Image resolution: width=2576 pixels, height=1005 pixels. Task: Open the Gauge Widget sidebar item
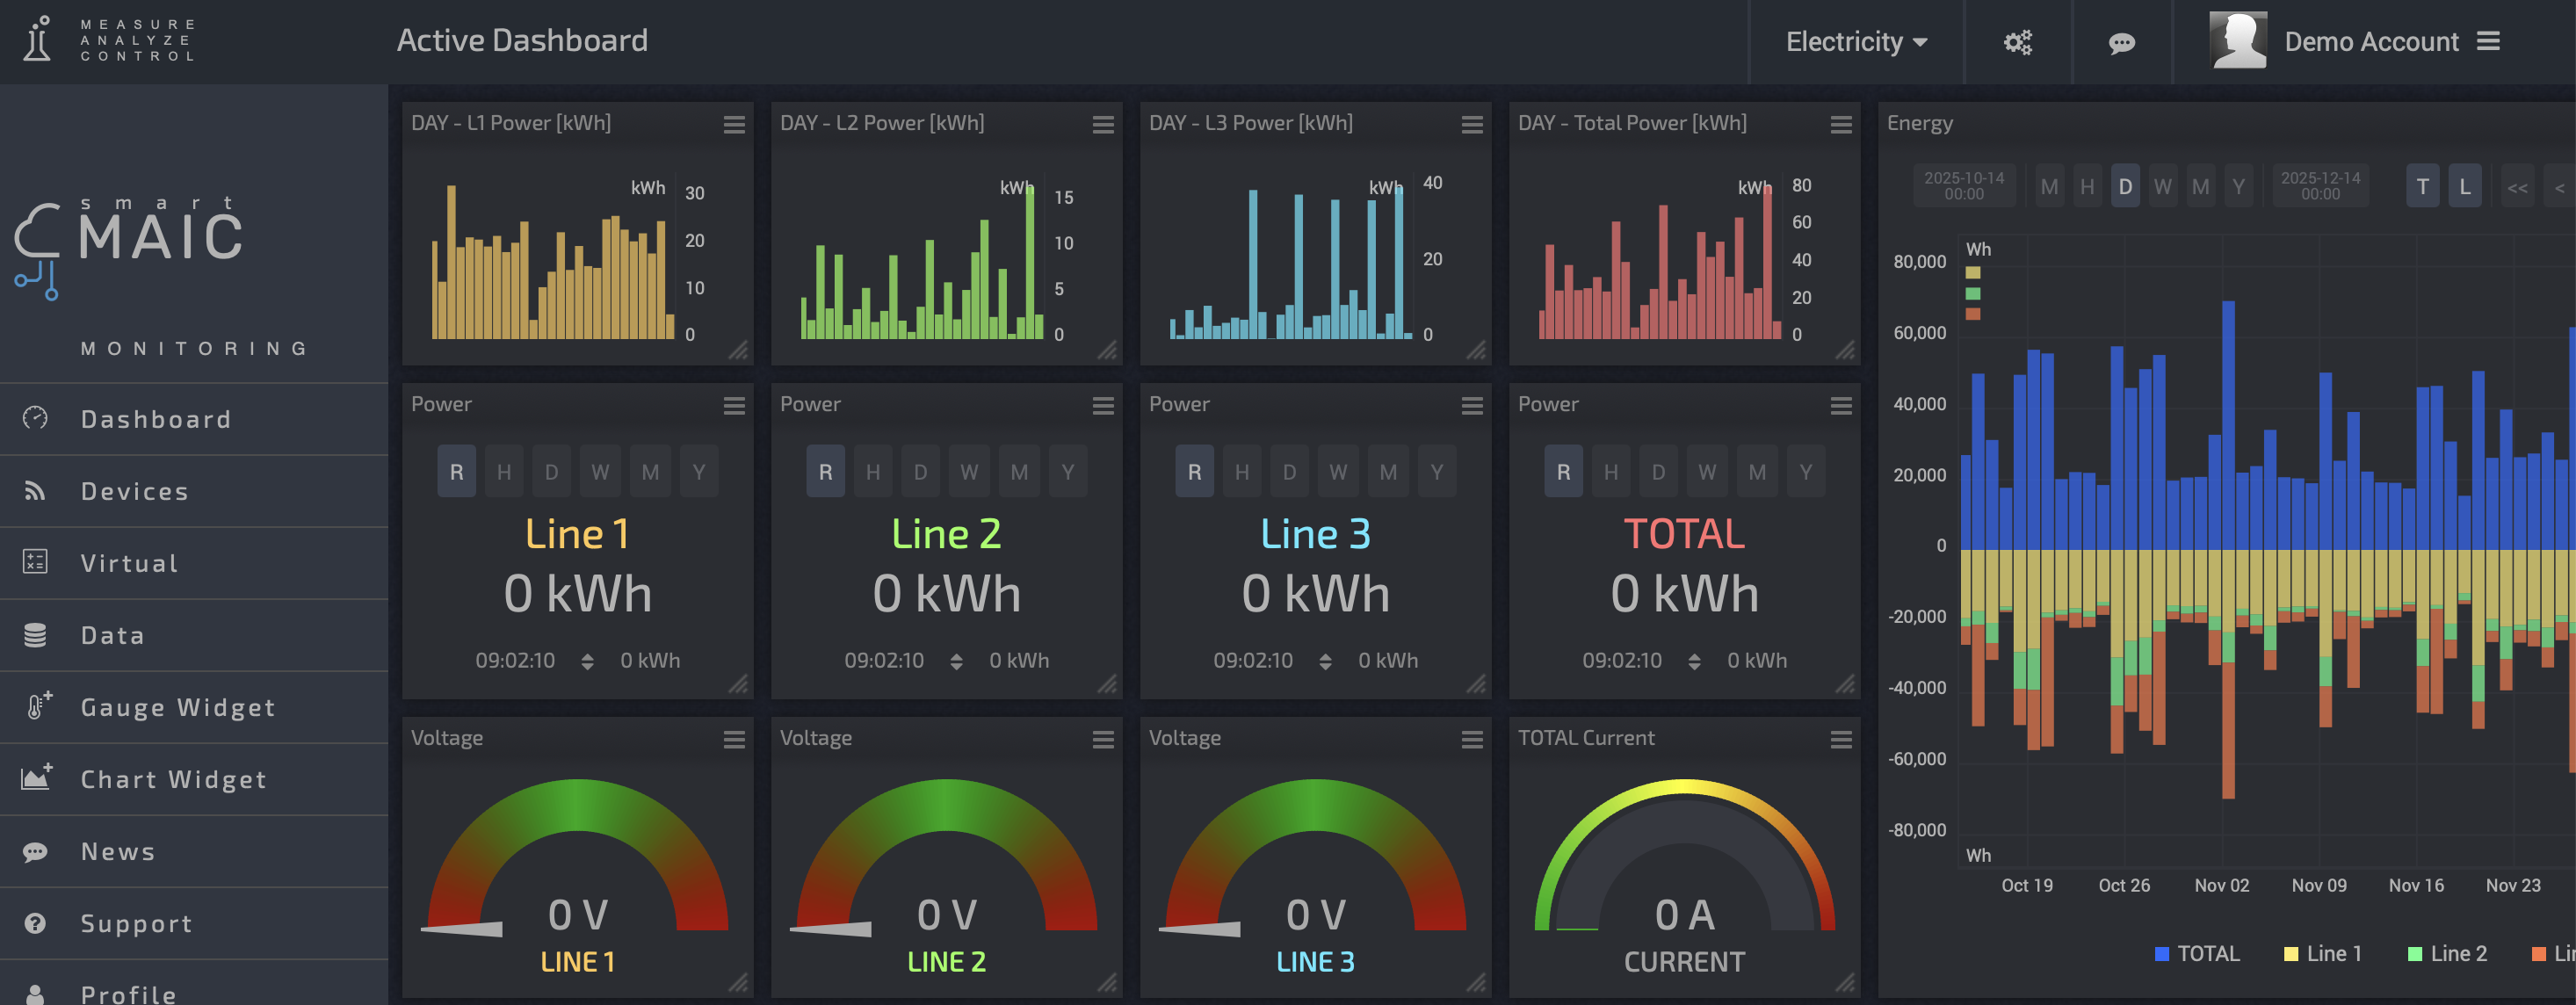(x=177, y=707)
